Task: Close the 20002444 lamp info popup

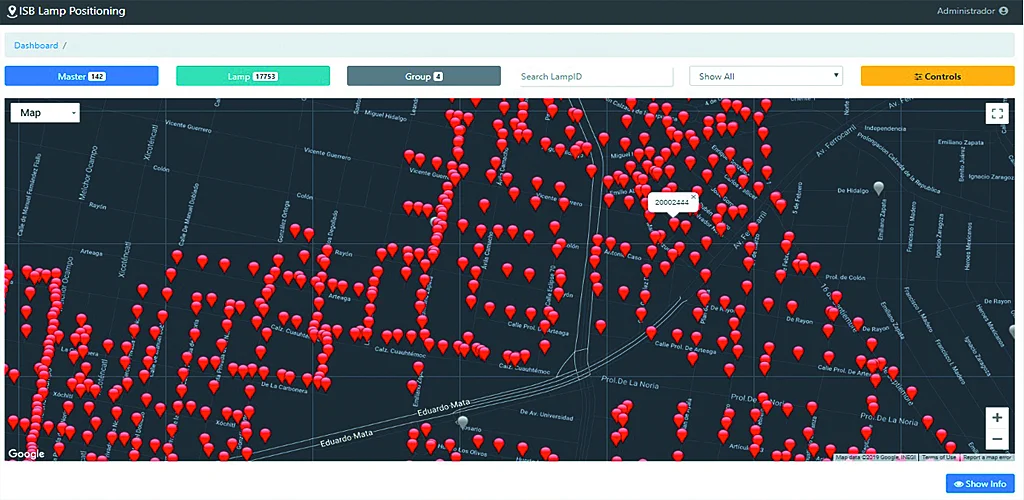Action: tap(694, 196)
